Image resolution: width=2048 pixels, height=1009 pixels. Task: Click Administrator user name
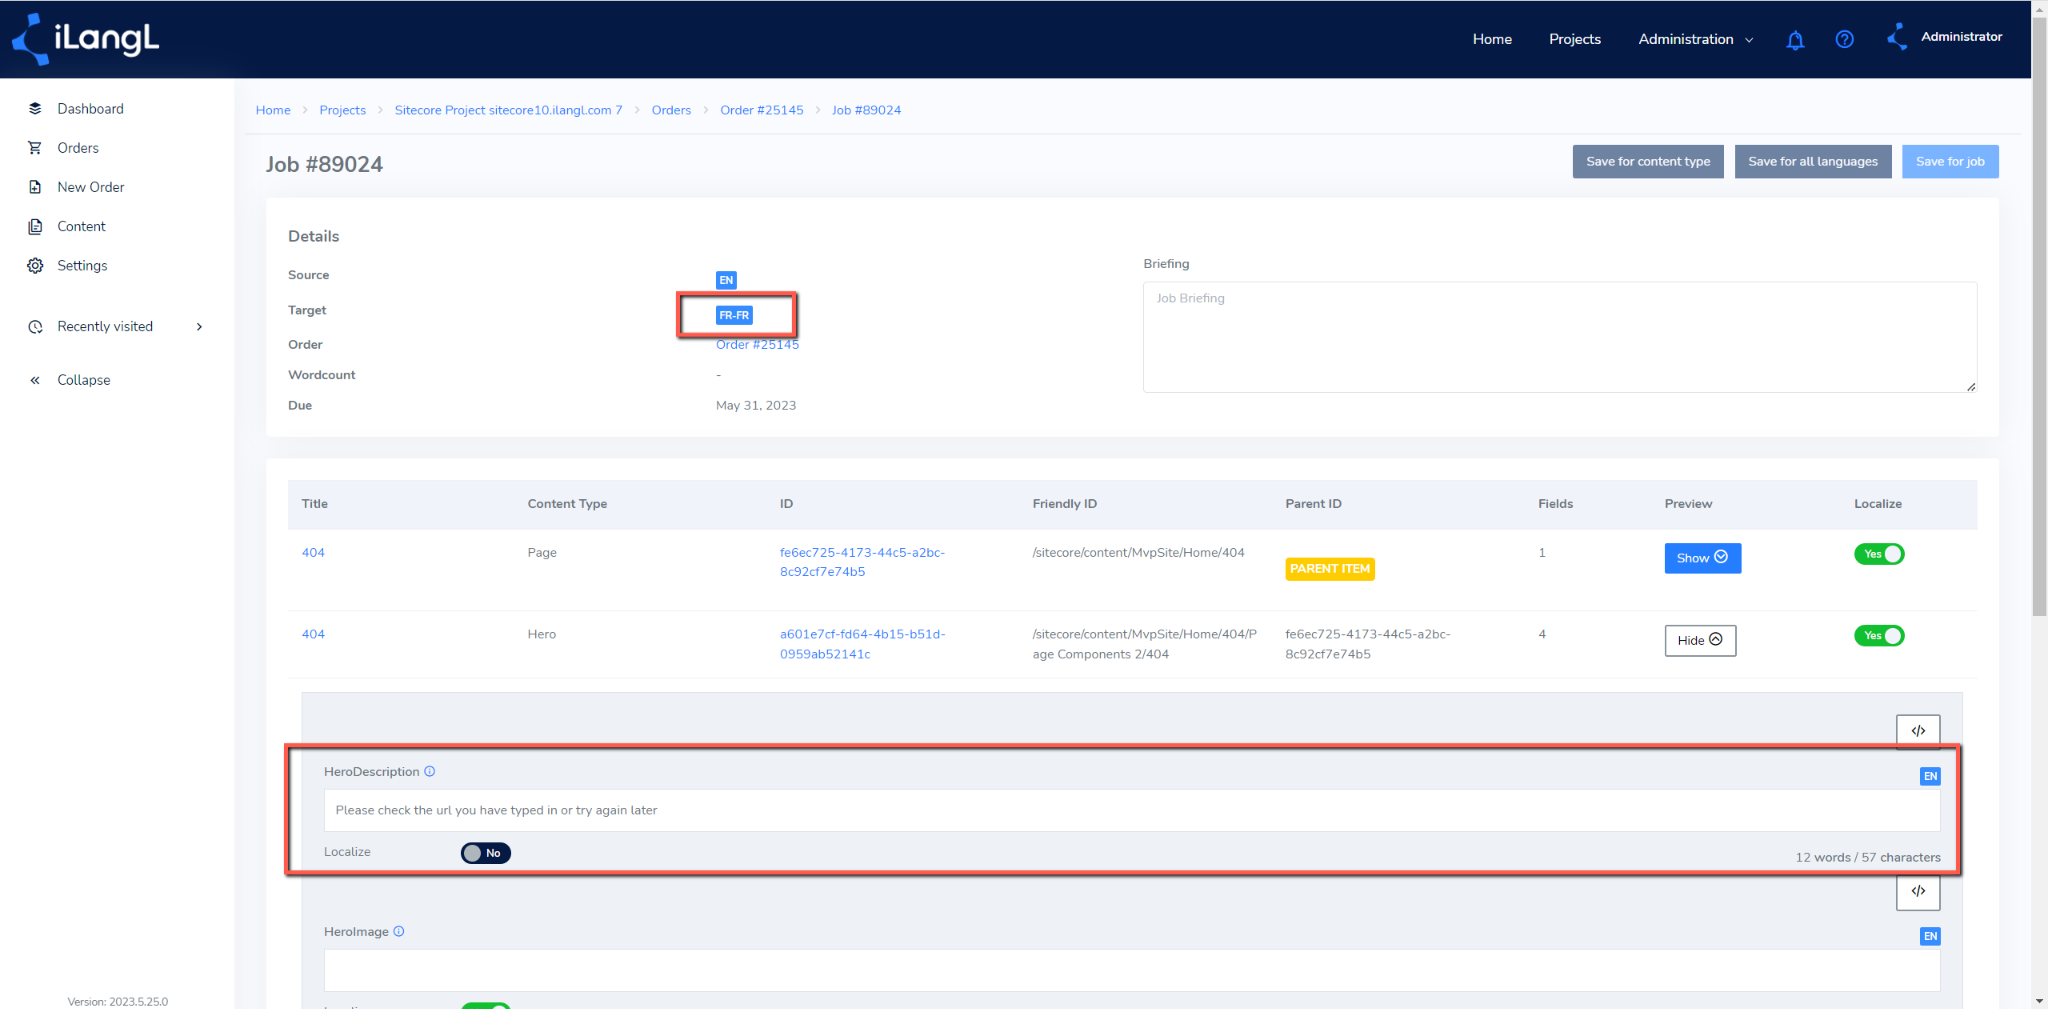pos(1961,37)
